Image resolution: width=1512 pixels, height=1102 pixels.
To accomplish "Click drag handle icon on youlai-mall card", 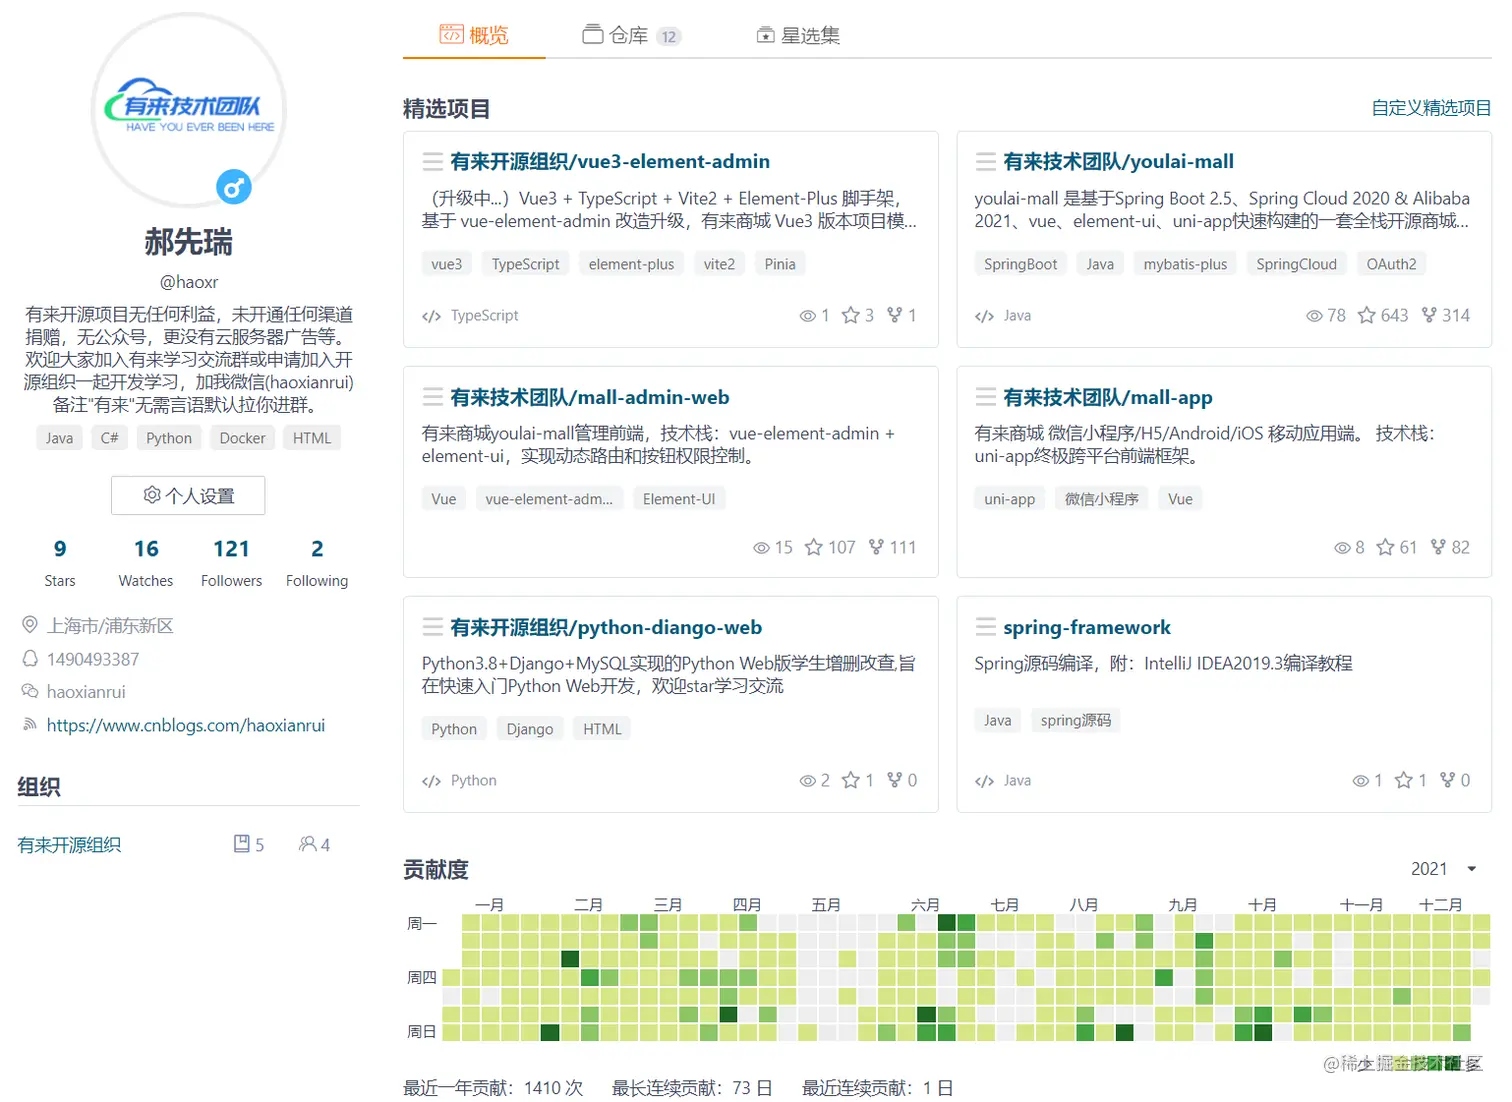I will click(986, 161).
